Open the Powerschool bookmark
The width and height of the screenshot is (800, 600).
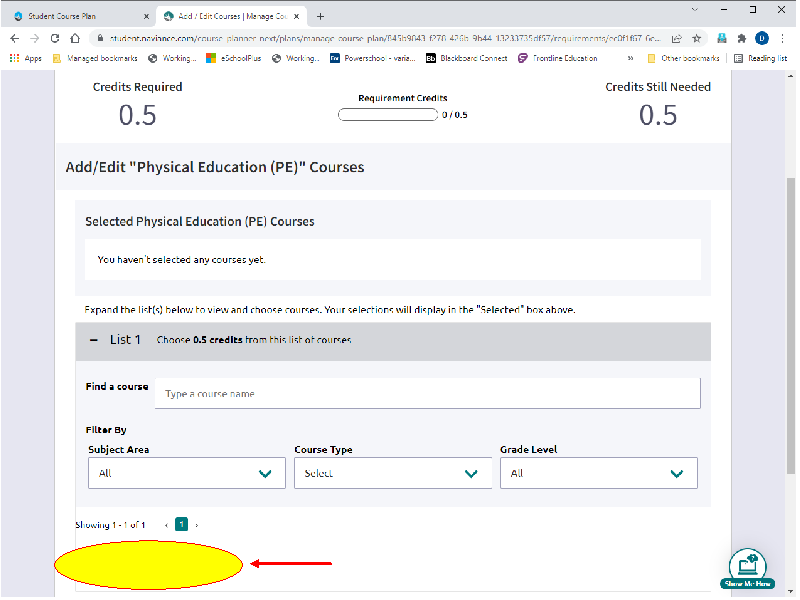(373, 58)
